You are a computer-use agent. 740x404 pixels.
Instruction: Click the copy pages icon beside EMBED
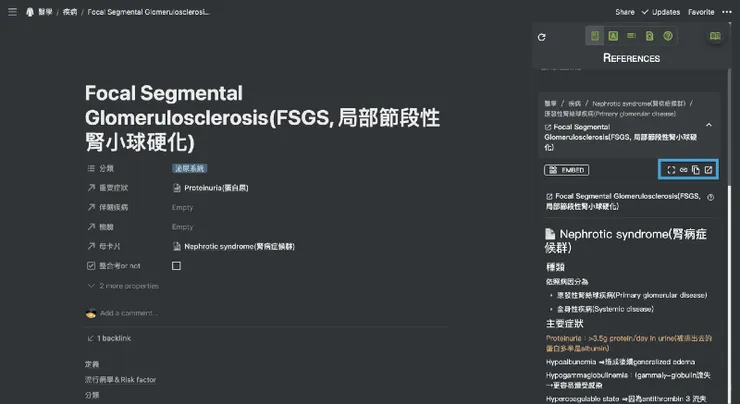pyautogui.click(x=696, y=170)
